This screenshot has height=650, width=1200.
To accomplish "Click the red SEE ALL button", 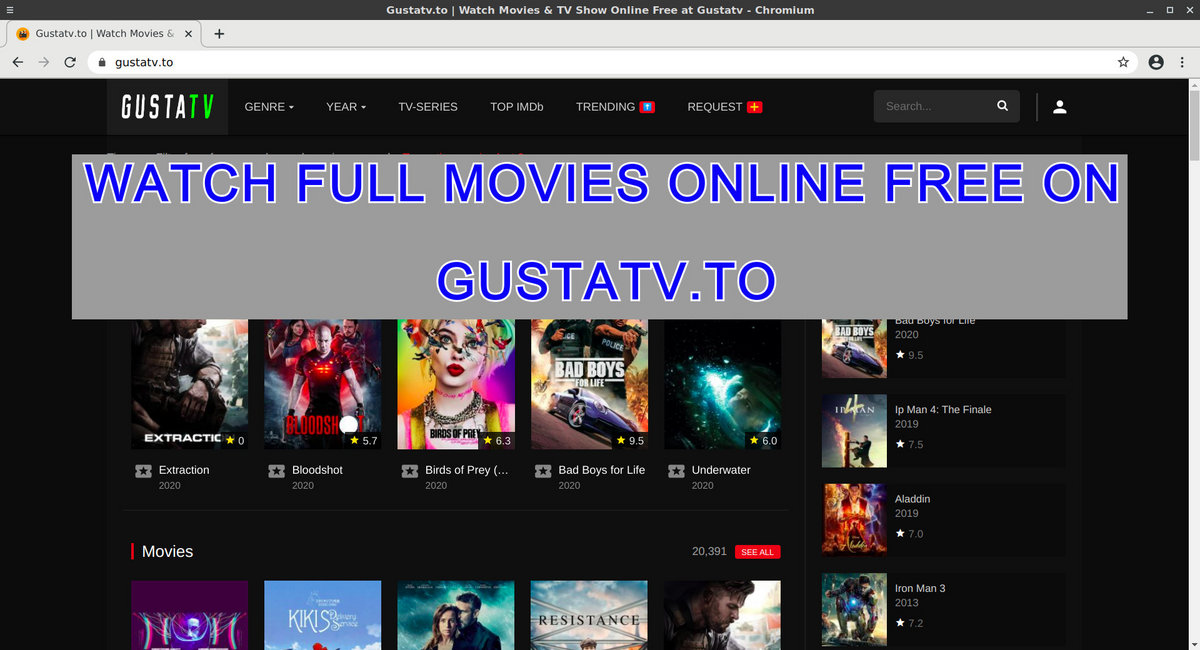I will pos(757,552).
